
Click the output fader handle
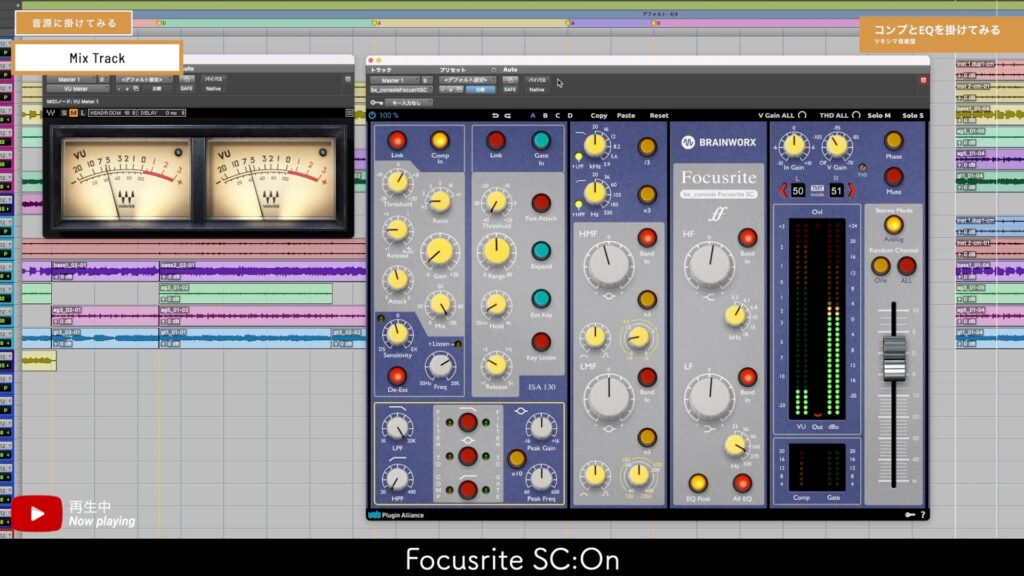[893, 358]
